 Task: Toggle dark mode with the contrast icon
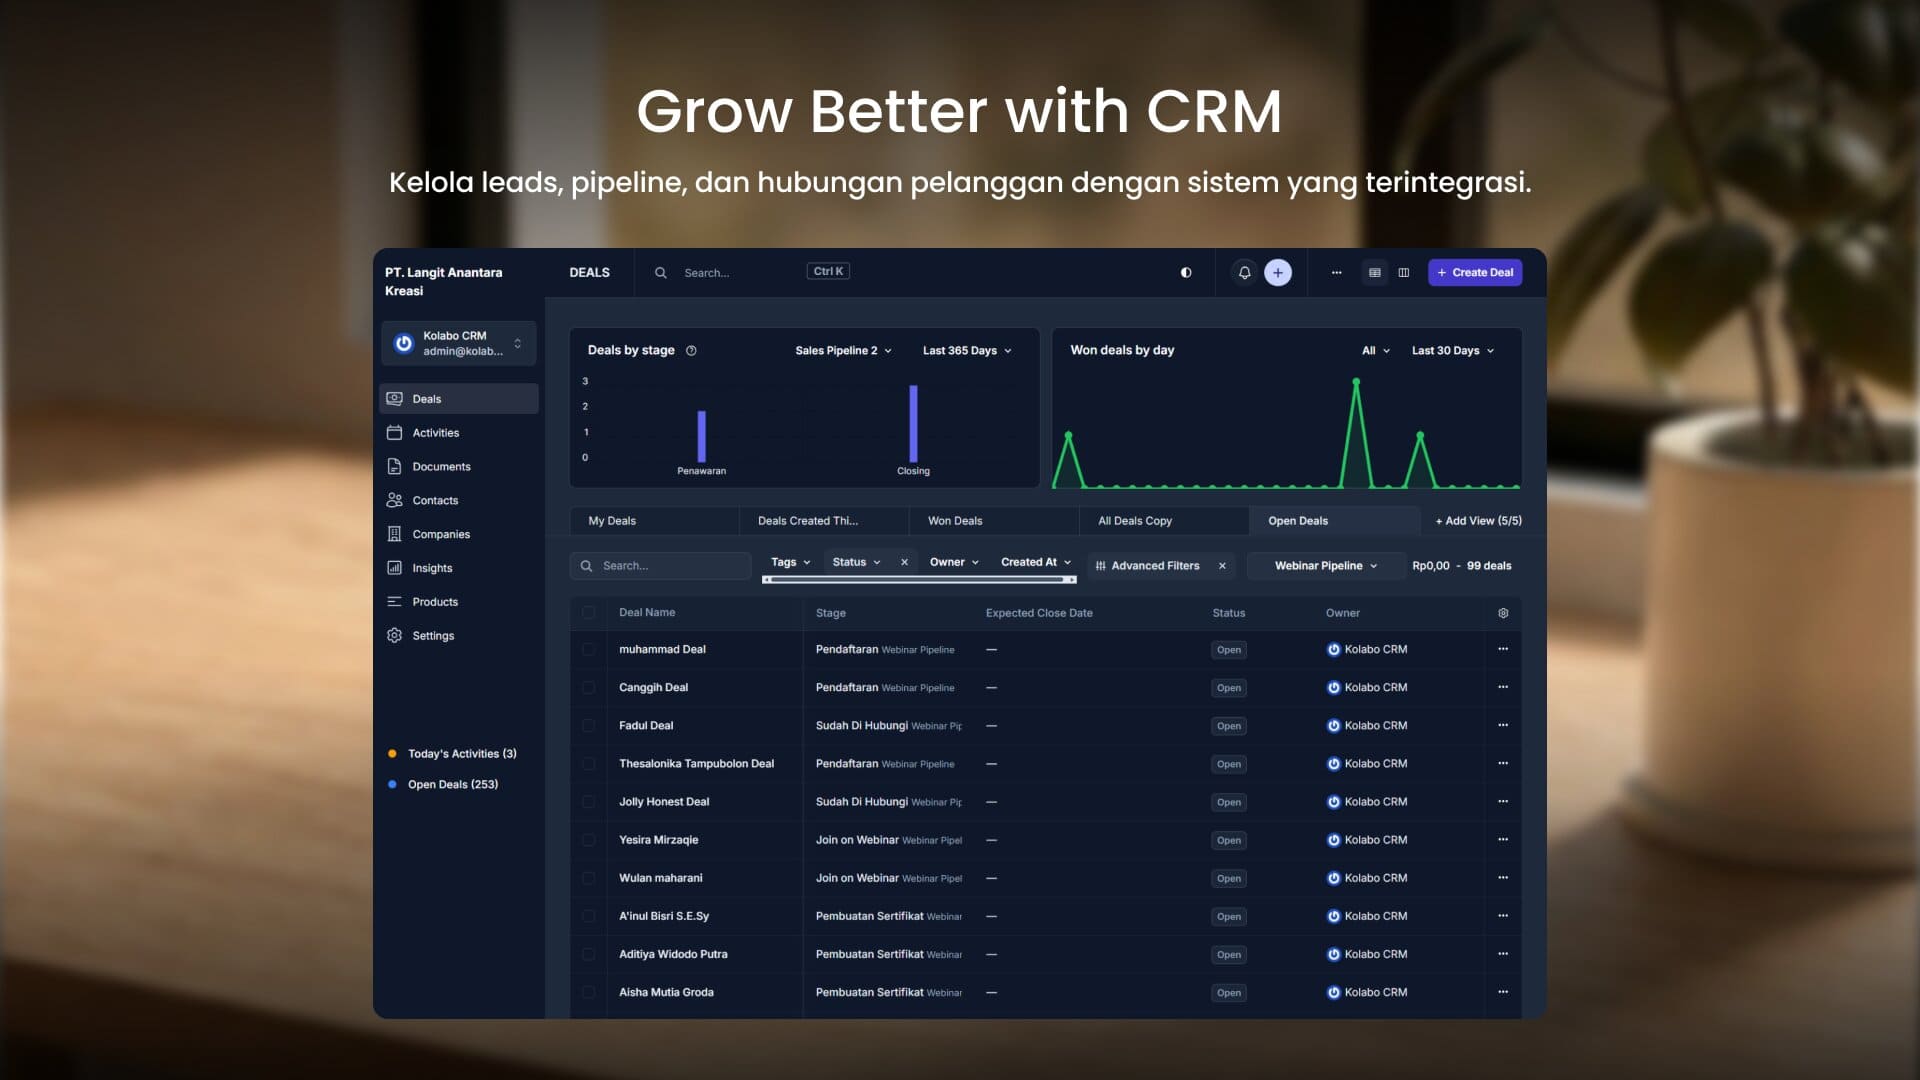1186,272
